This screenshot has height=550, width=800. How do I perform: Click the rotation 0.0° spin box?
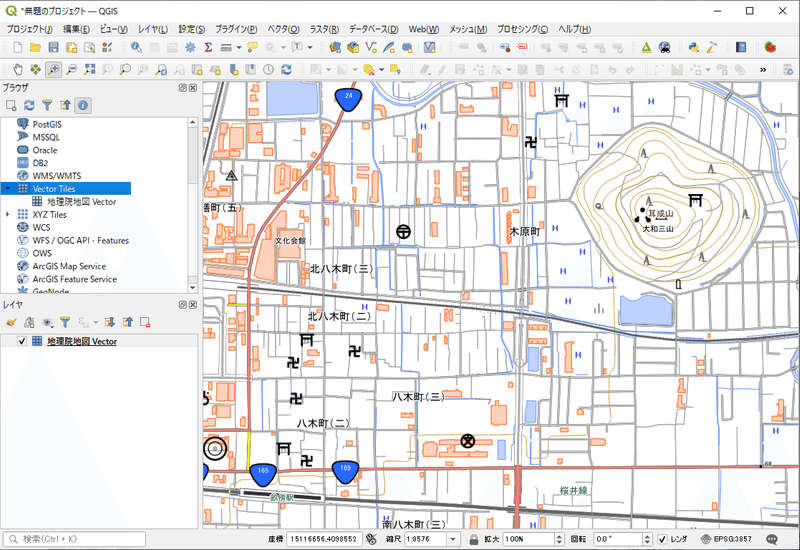pos(623,539)
